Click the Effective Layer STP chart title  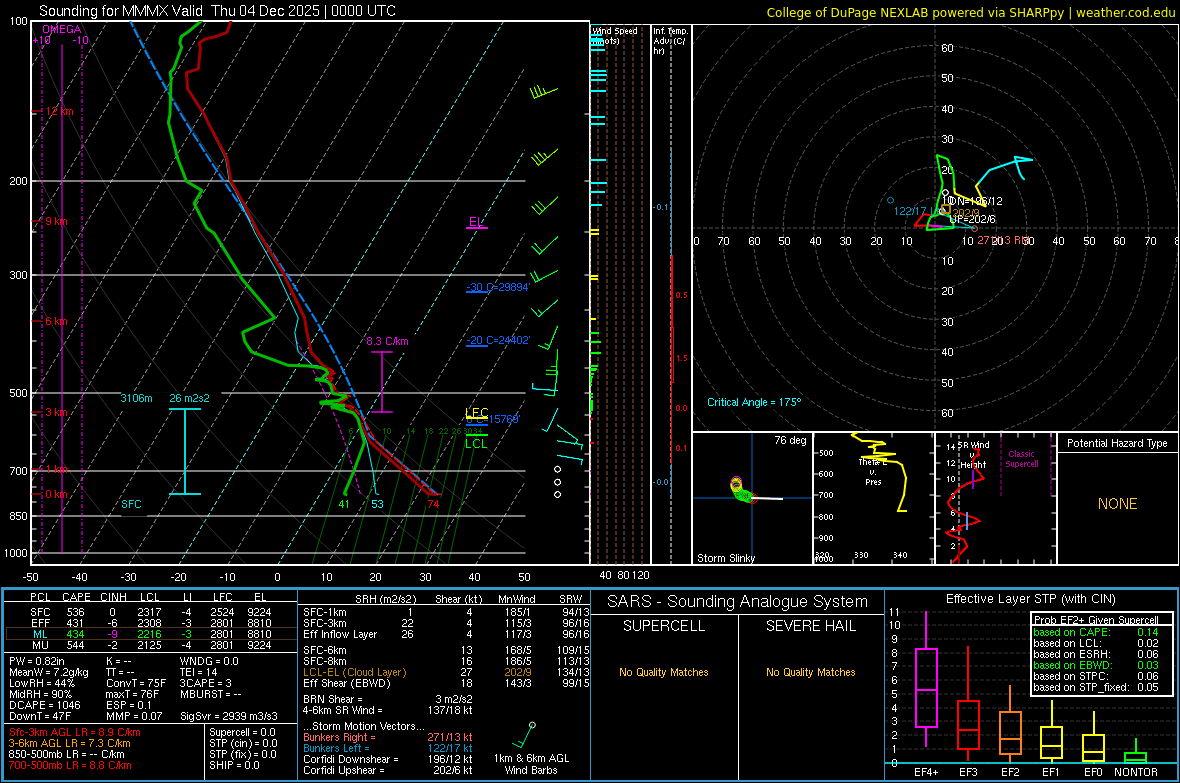coord(1030,599)
